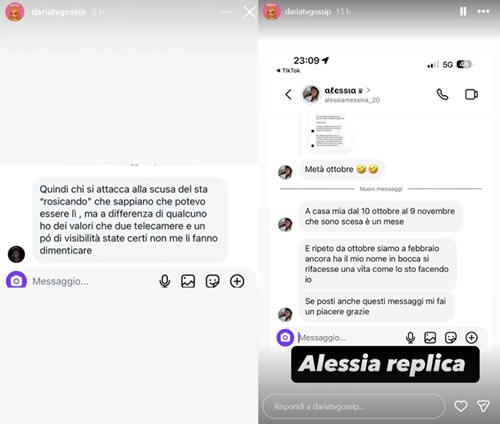This screenshot has height=424, width=500.
Task: Open the left story's three-dot options menu
Action: [226, 12]
